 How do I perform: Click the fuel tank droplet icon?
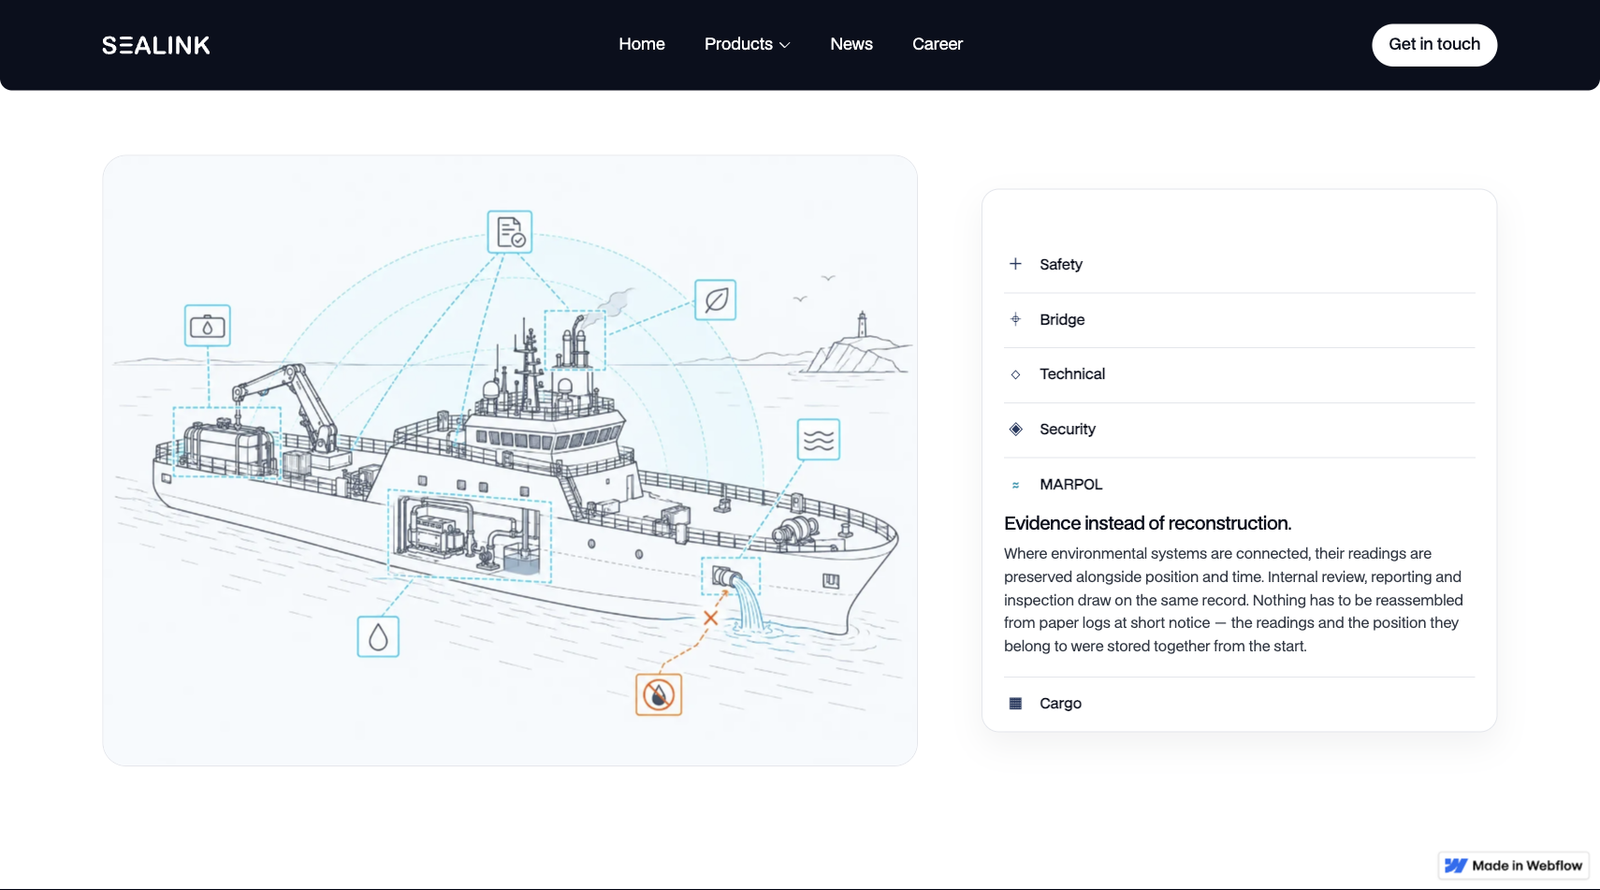coord(208,326)
